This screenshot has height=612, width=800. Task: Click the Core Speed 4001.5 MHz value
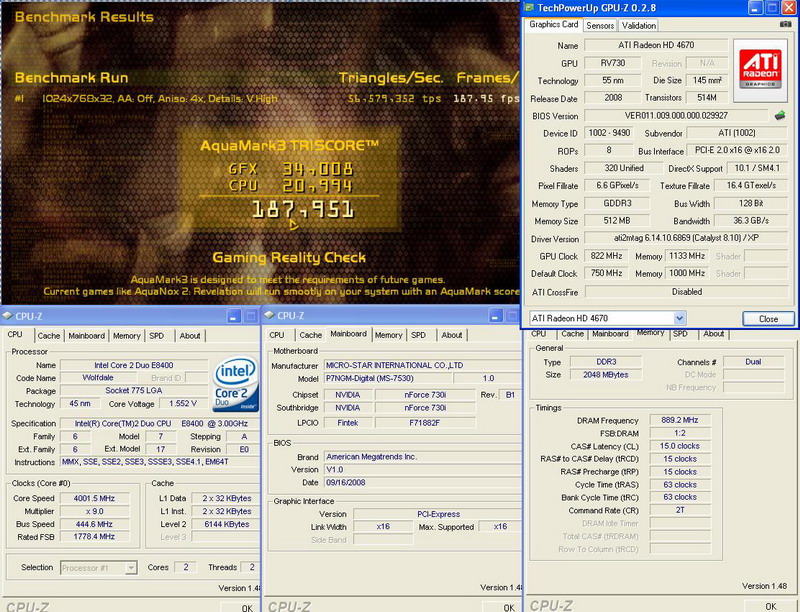click(94, 498)
